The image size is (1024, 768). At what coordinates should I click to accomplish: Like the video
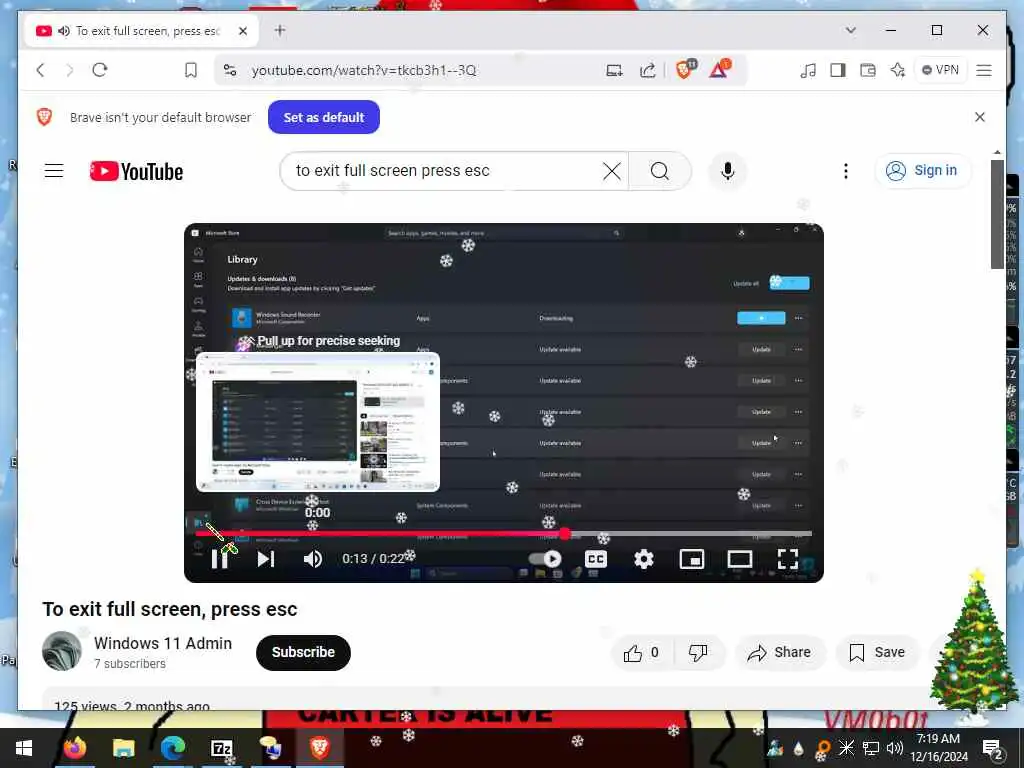(641, 652)
